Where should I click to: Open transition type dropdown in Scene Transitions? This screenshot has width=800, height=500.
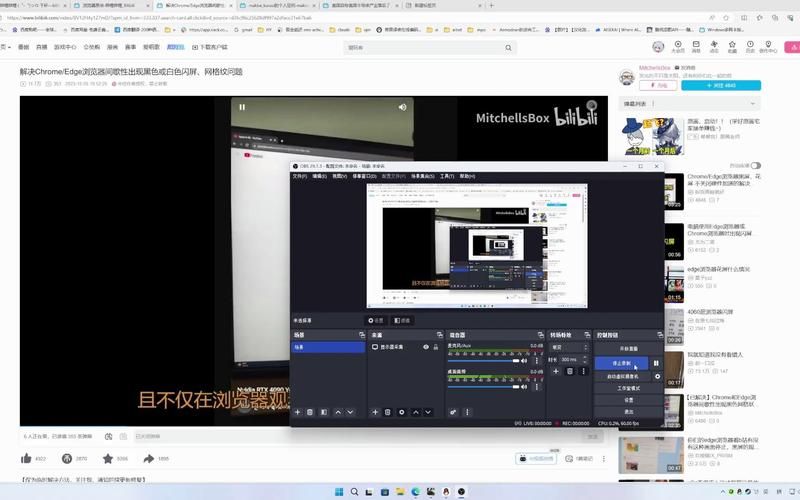pos(569,347)
